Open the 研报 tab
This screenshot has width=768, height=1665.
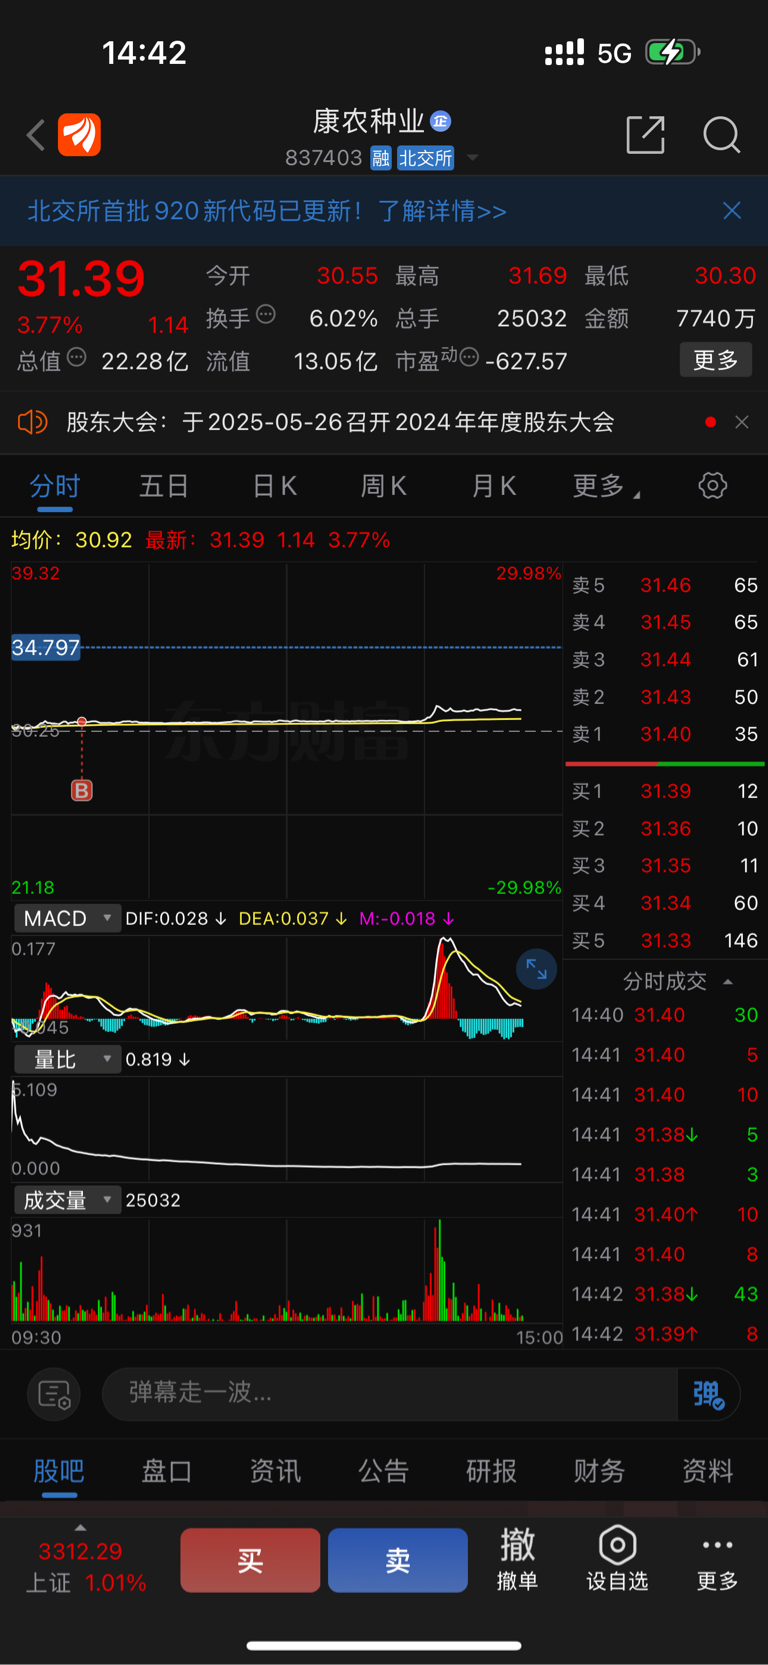tap(491, 1471)
